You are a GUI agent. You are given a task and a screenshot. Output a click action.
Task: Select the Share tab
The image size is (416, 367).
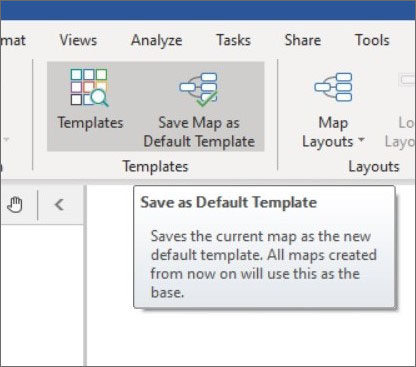pos(303,40)
